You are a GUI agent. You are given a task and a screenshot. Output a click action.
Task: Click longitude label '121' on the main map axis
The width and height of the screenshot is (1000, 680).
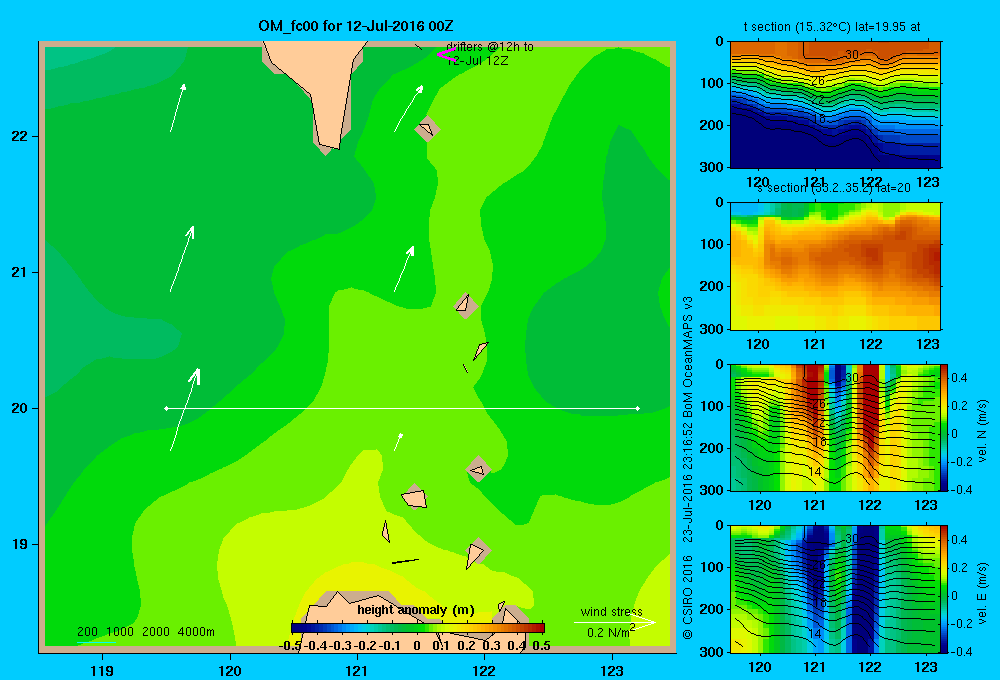[357, 670]
